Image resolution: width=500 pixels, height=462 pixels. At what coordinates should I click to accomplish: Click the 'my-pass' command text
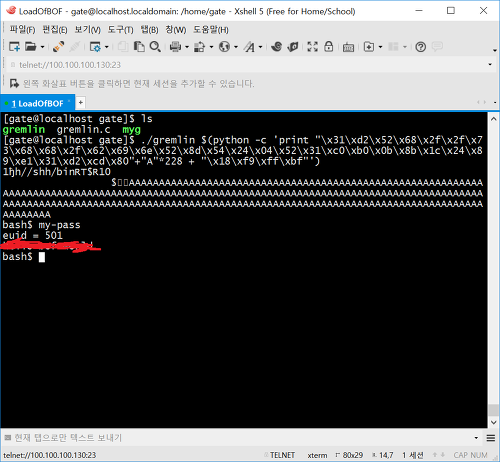coord(59,225)
